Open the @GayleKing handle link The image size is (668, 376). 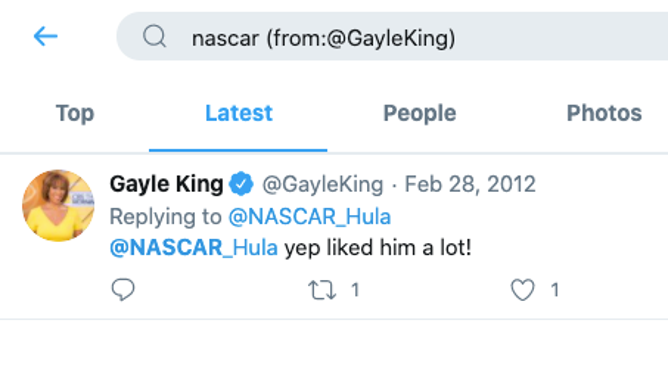coord(322,184)
